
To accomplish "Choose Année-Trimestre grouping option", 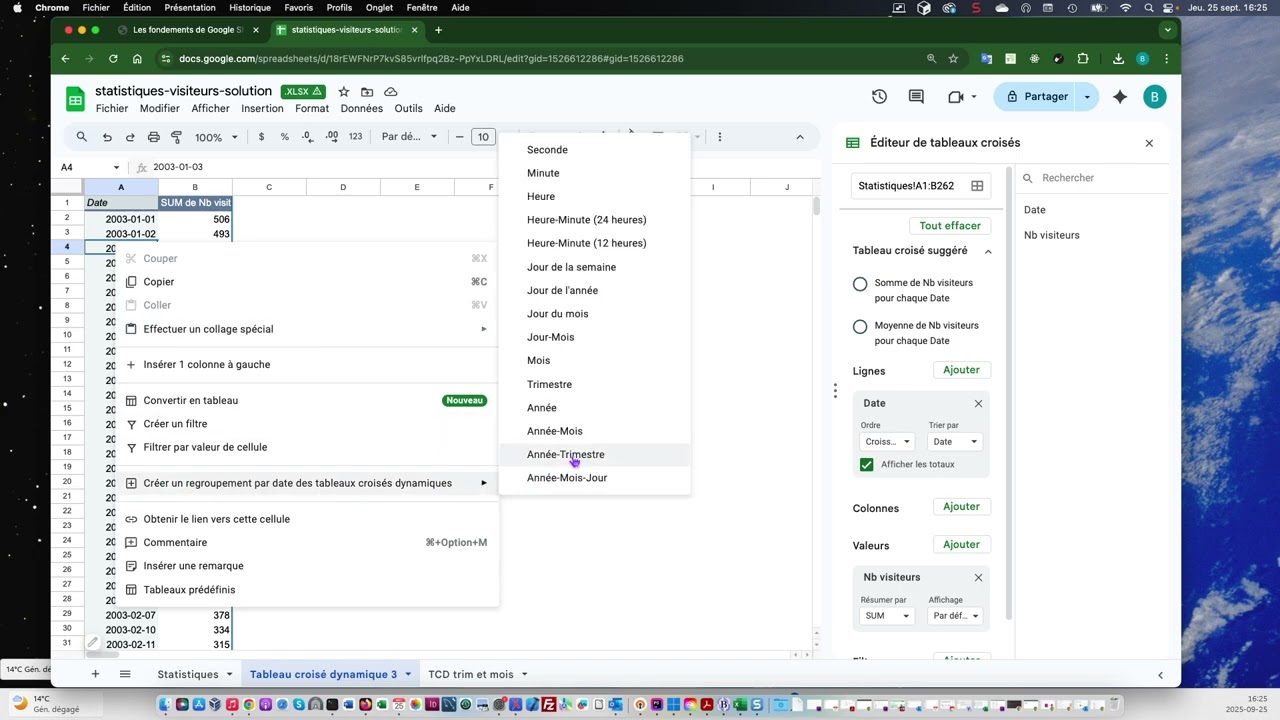I will pos(594,454).
